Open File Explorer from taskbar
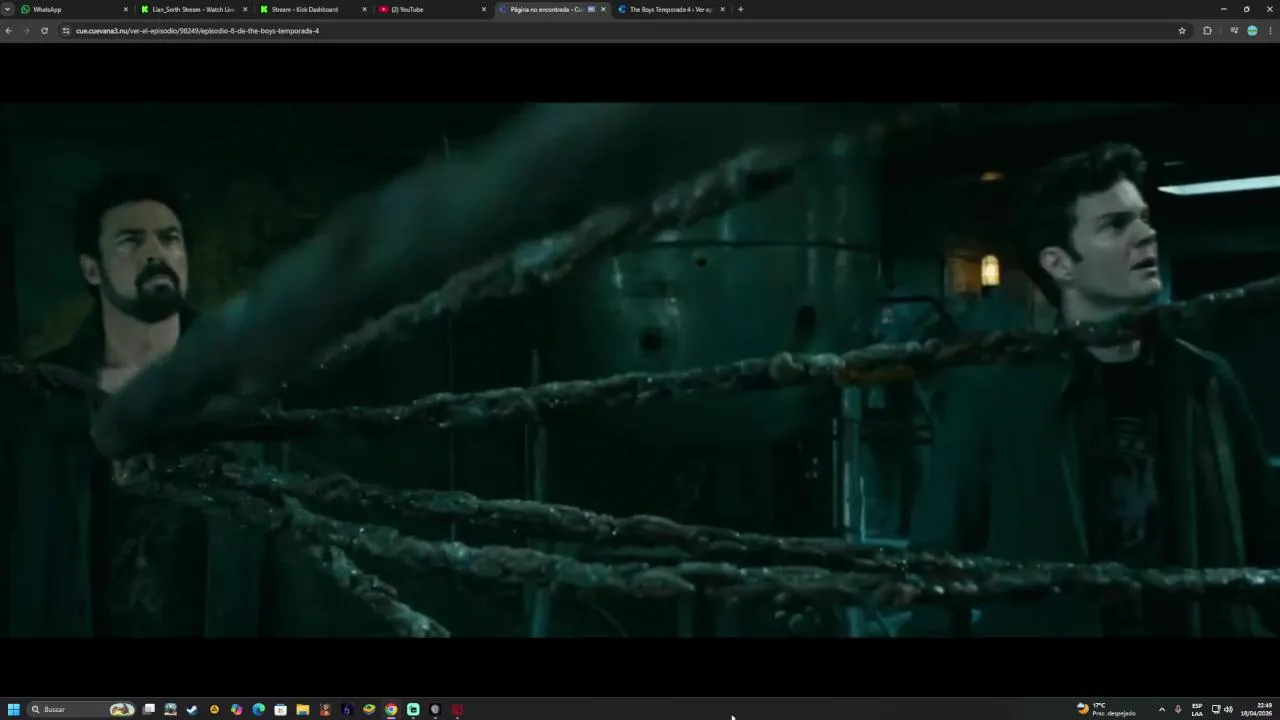1280x720 pixels. tap(302, 709)
